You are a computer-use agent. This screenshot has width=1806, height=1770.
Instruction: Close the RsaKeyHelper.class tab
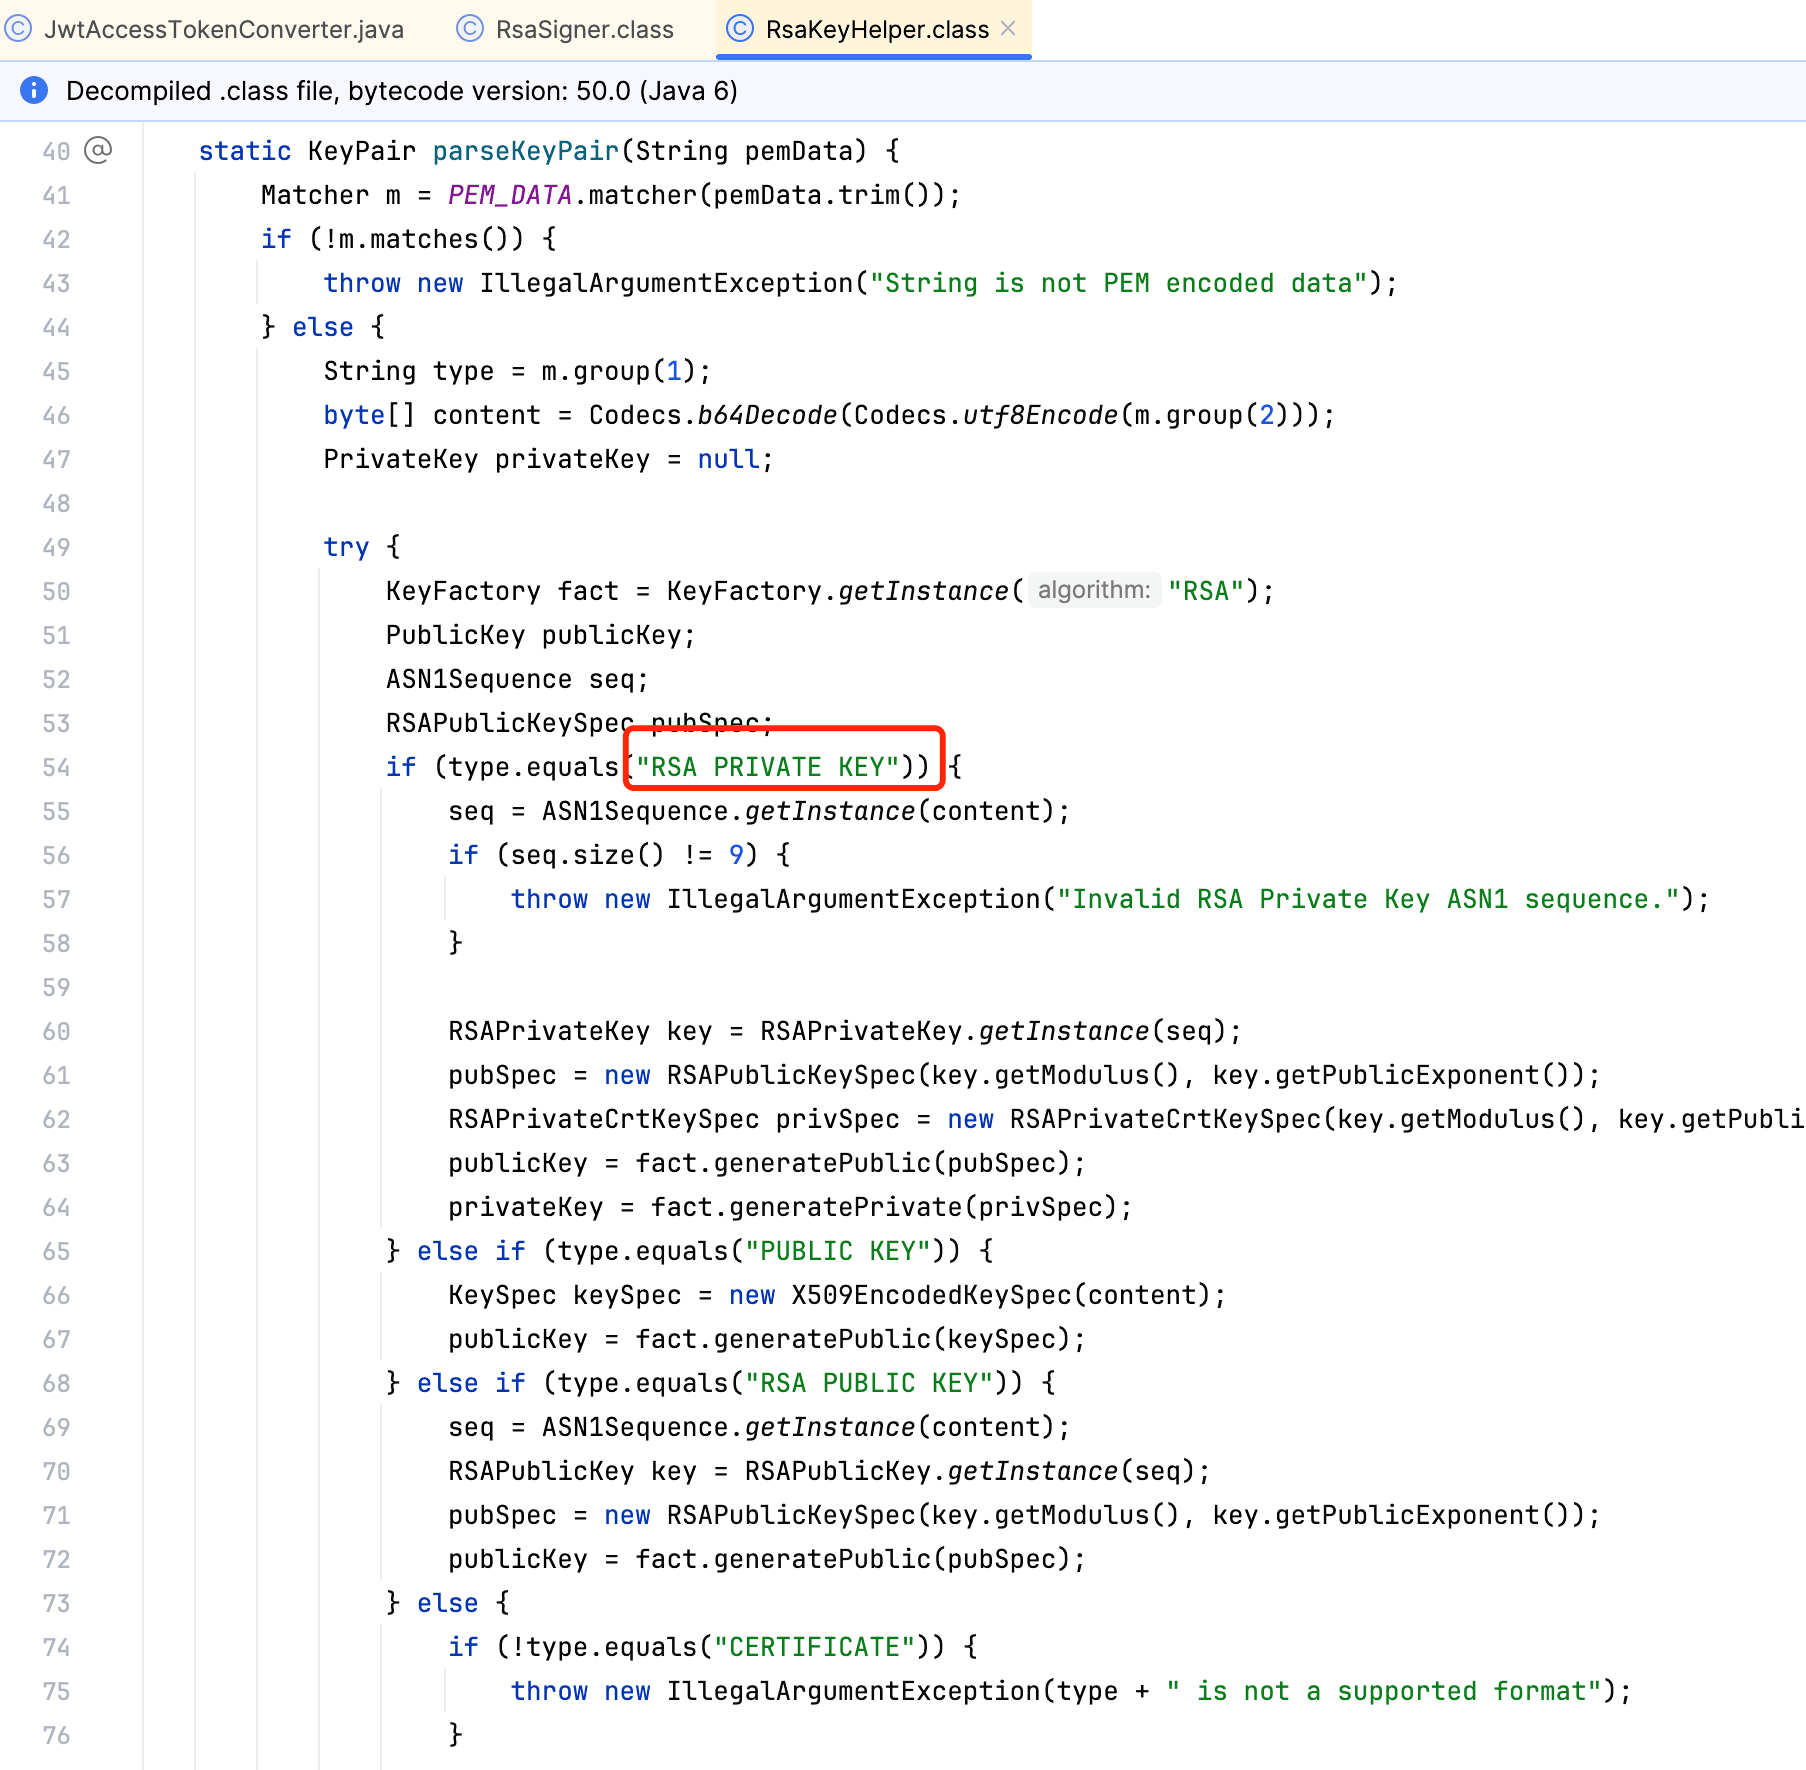pyautogui.click(x=1008, y=28)
